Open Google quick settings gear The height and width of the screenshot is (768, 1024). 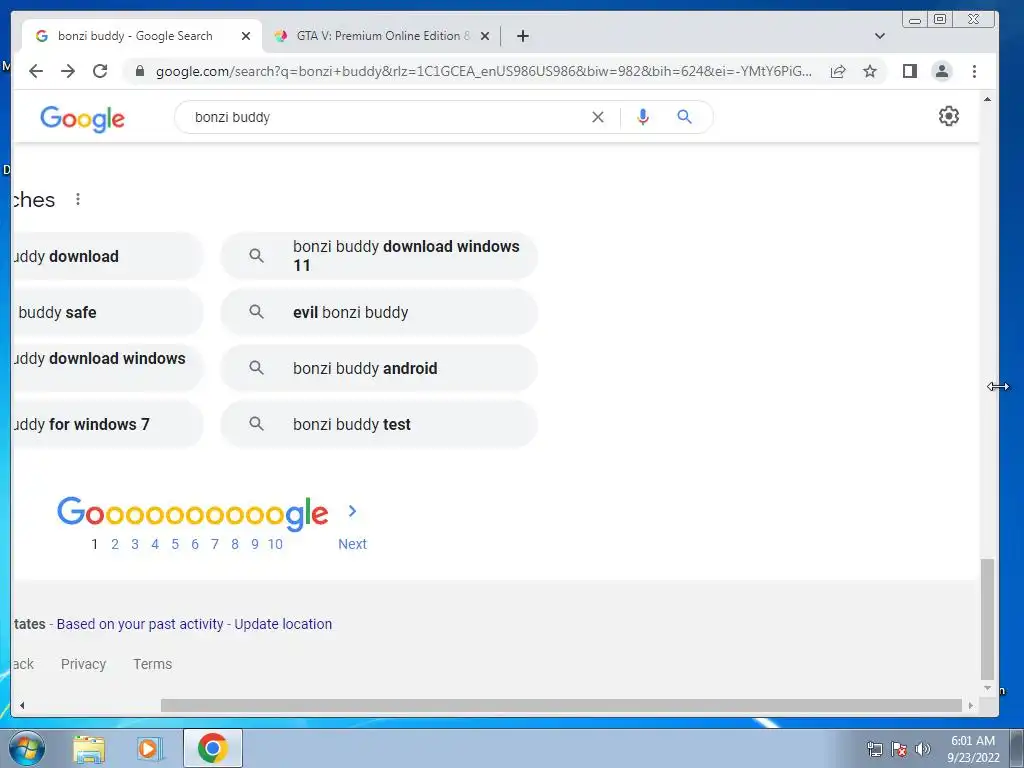point(948,116)
